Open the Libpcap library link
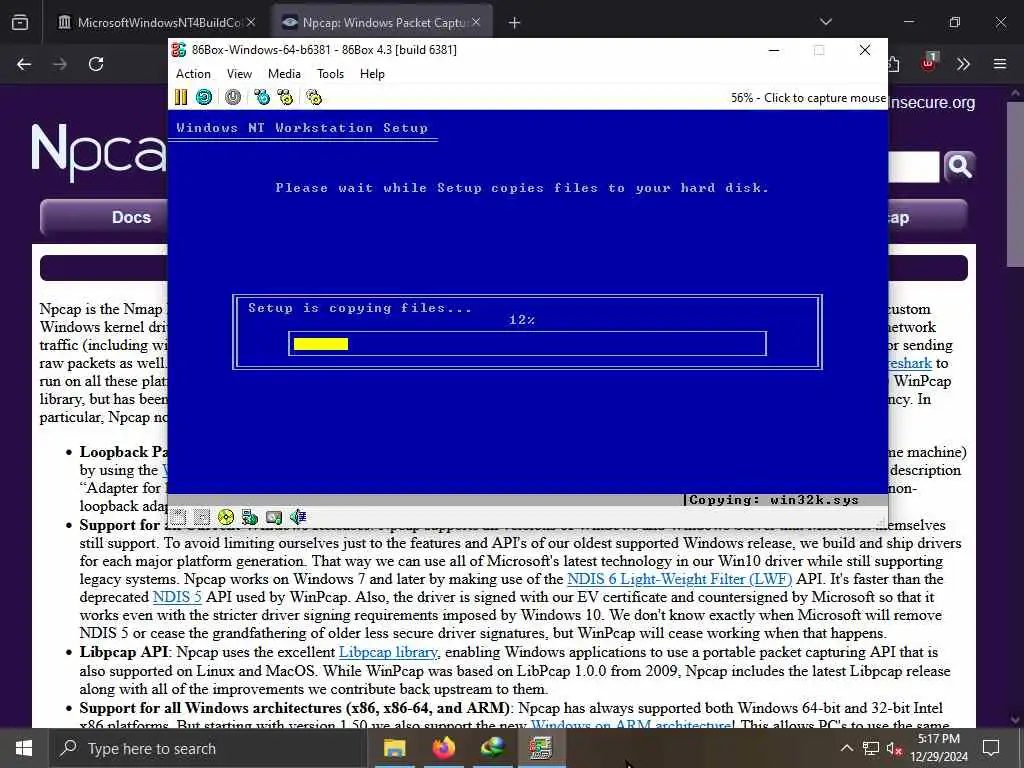 [388, 652]
